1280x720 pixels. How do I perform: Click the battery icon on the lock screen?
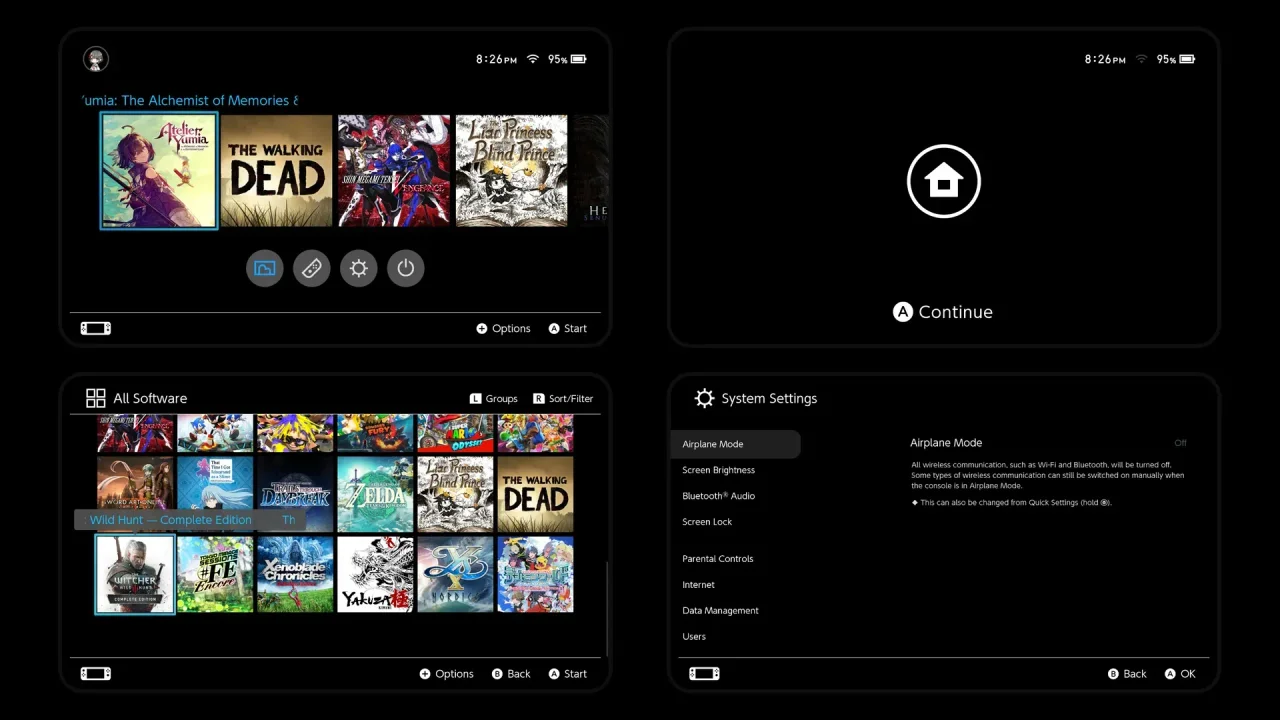click(1188, 59)
